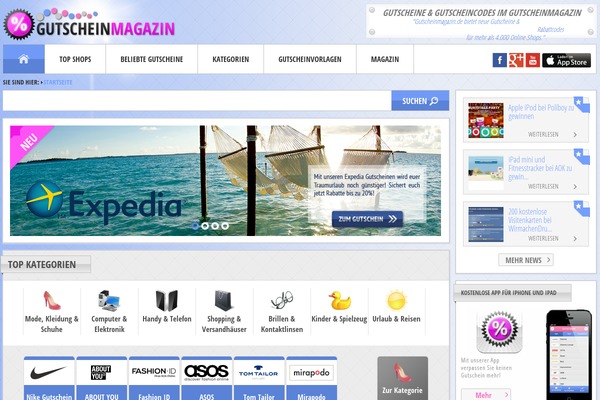600x400 pixels.
Task: Click the Expedia logo on the banner
Action: pyautogui.click(x=104, y=204)
